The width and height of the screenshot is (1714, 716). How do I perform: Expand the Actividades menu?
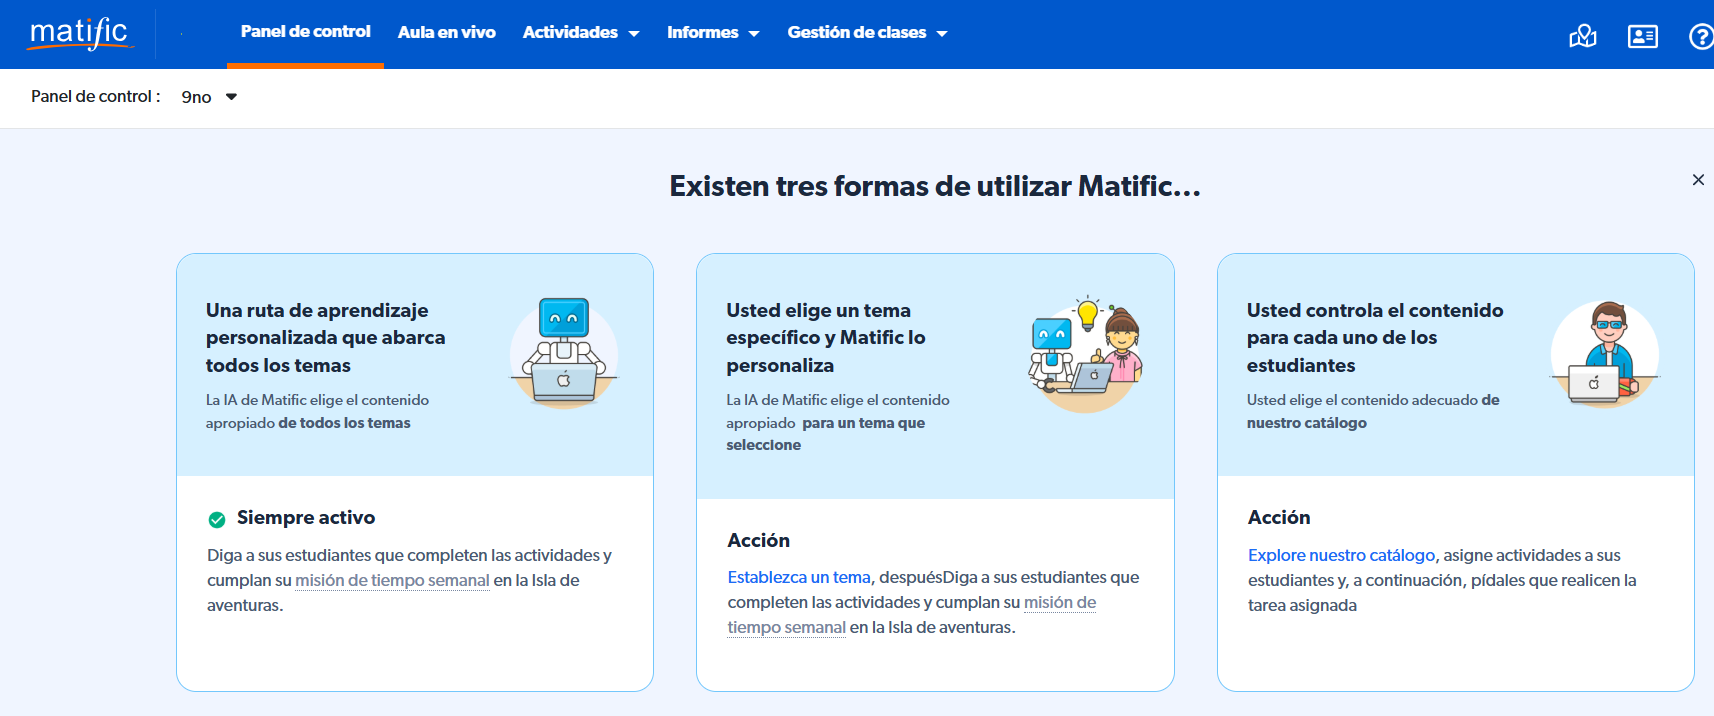point(581,32)
